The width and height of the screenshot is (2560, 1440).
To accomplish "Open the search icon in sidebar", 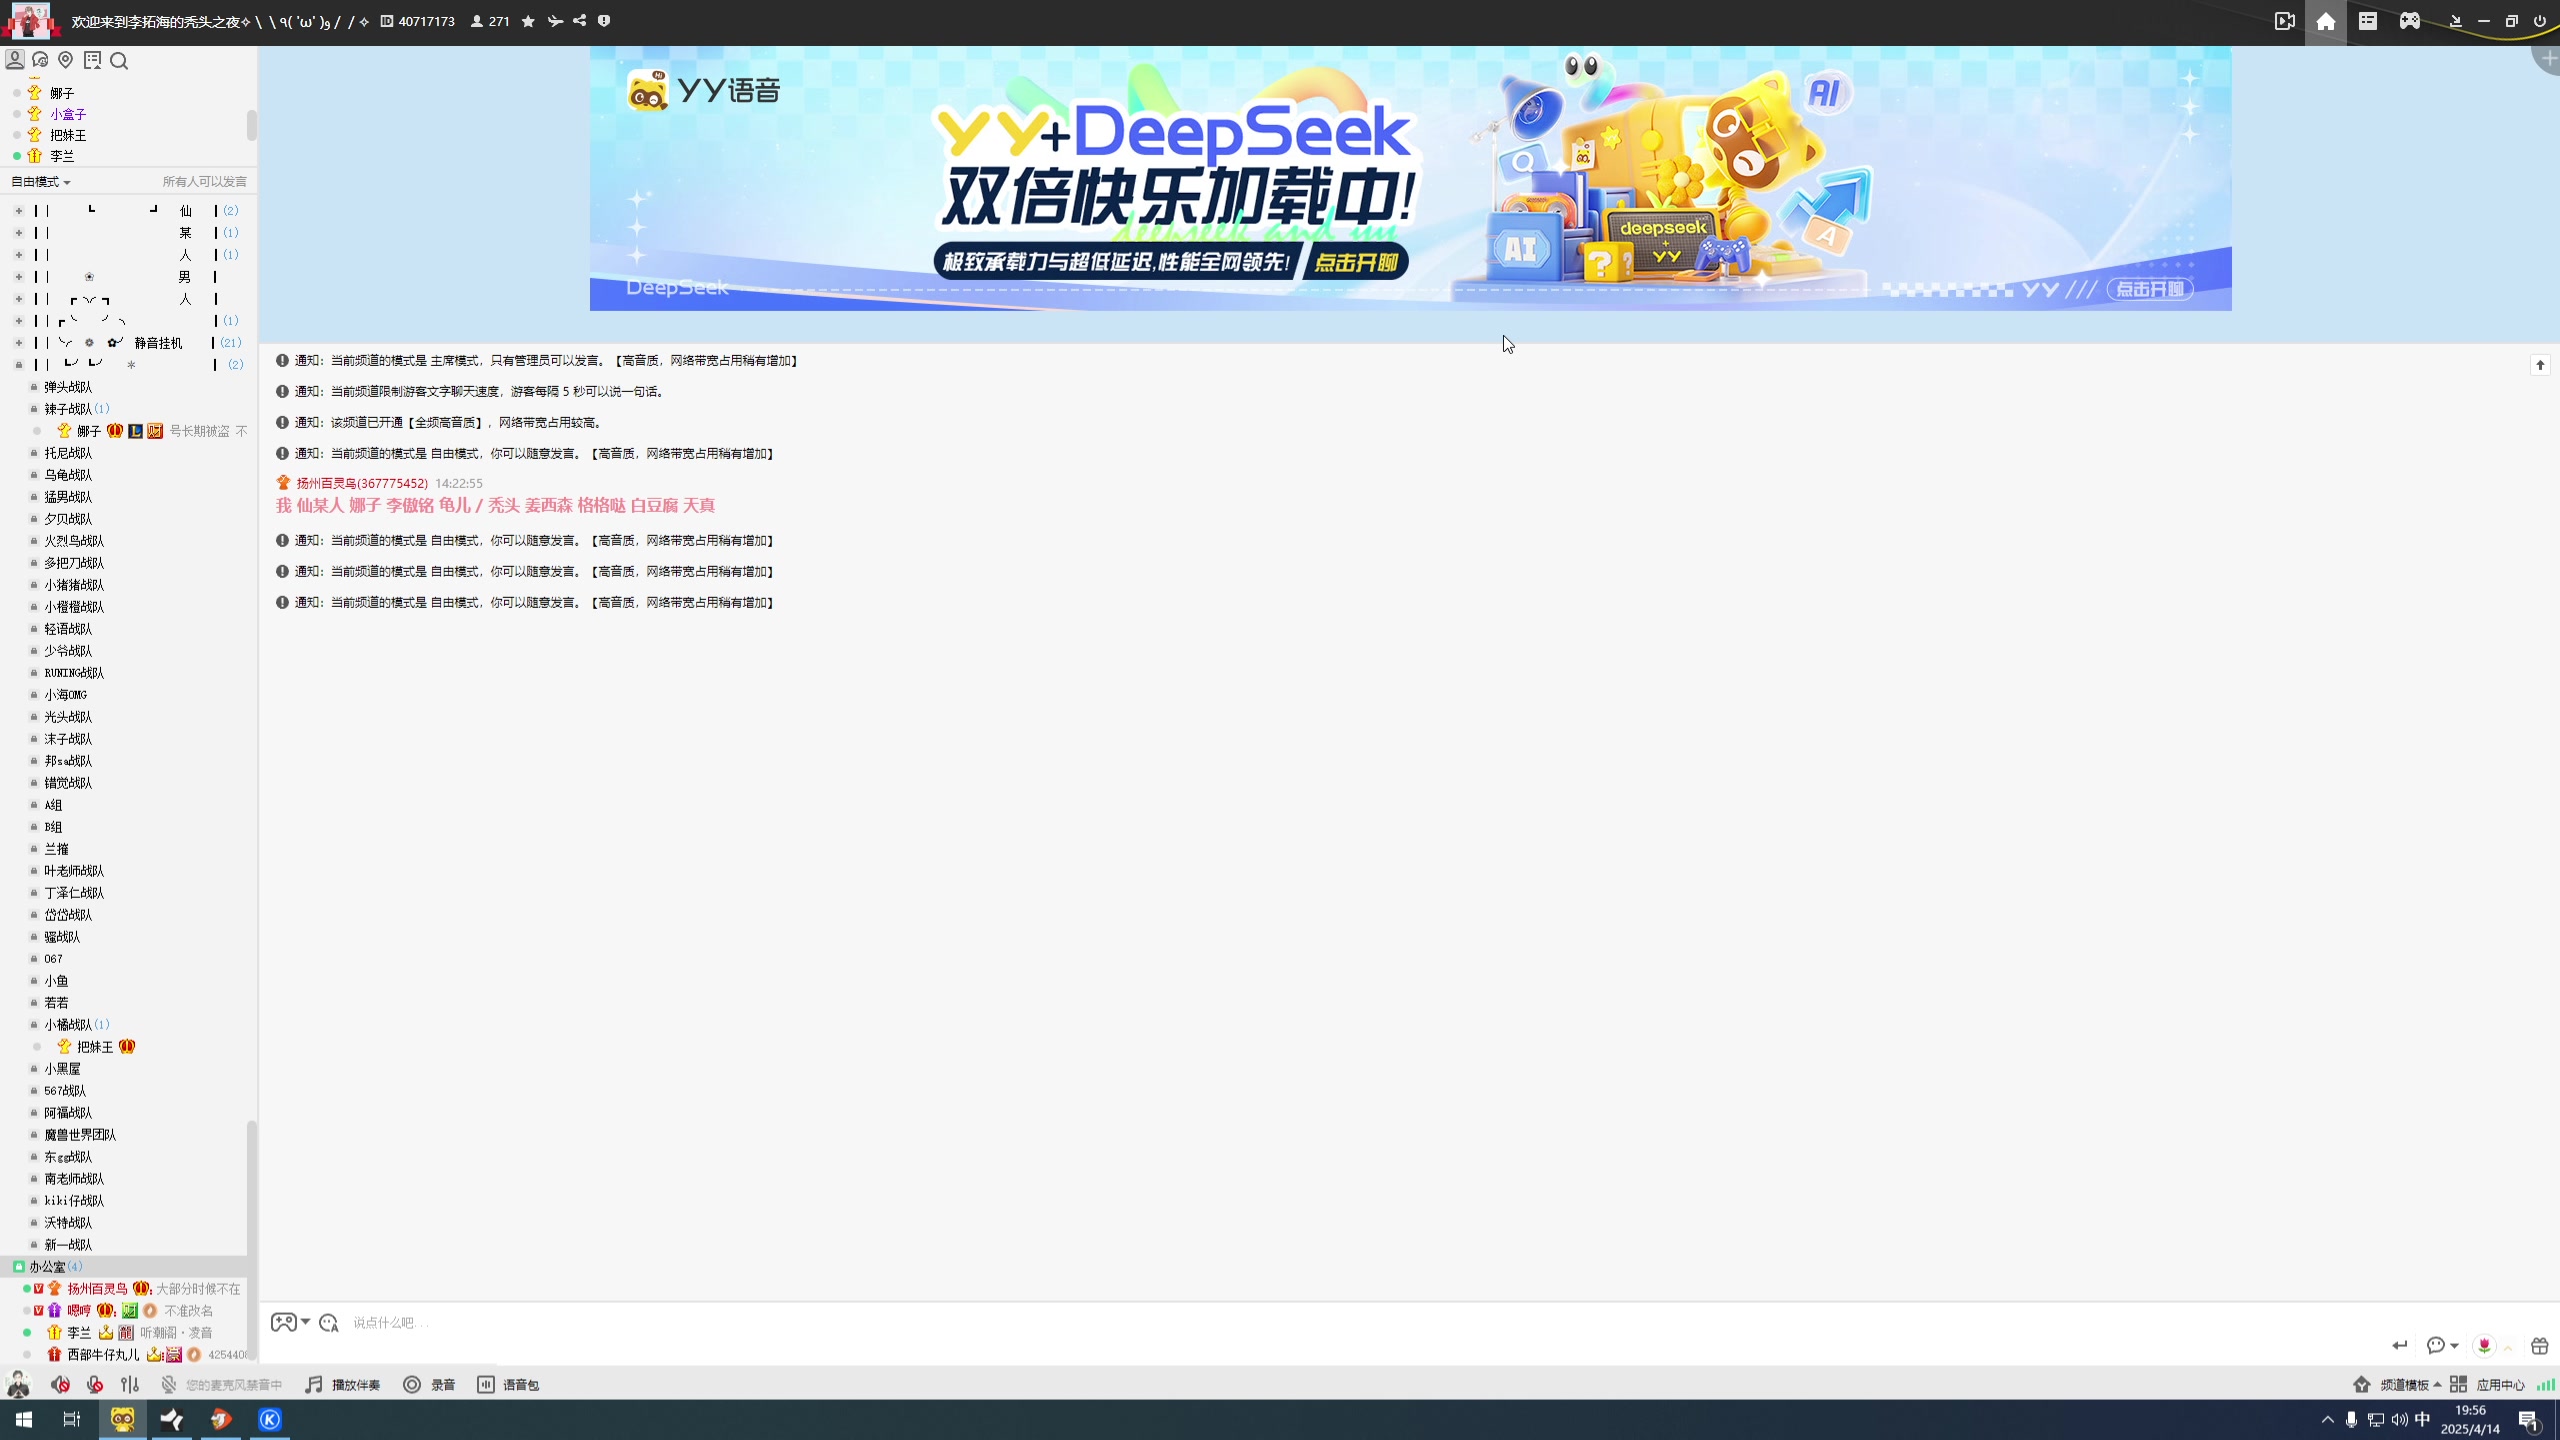I will click(x=119, y=61).
